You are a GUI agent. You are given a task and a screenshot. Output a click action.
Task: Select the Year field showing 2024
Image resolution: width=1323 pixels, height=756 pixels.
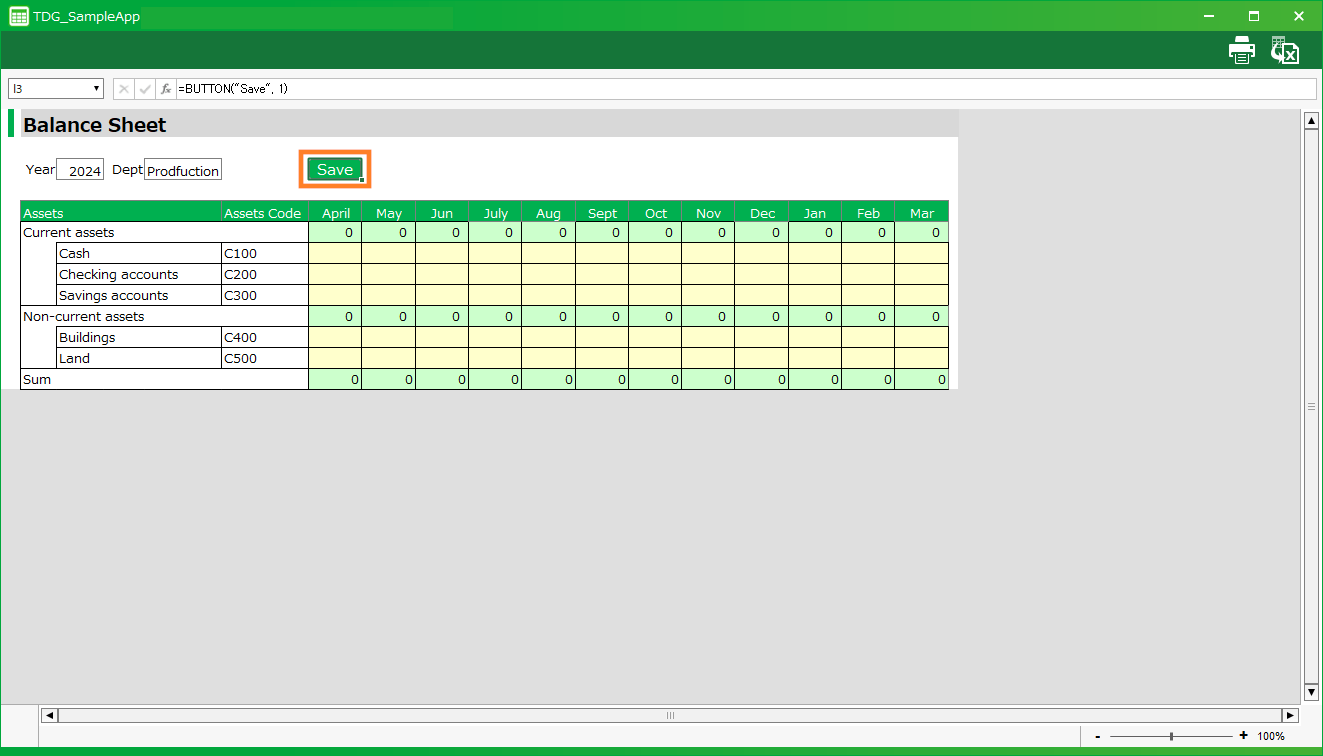[x=80, y=171]
